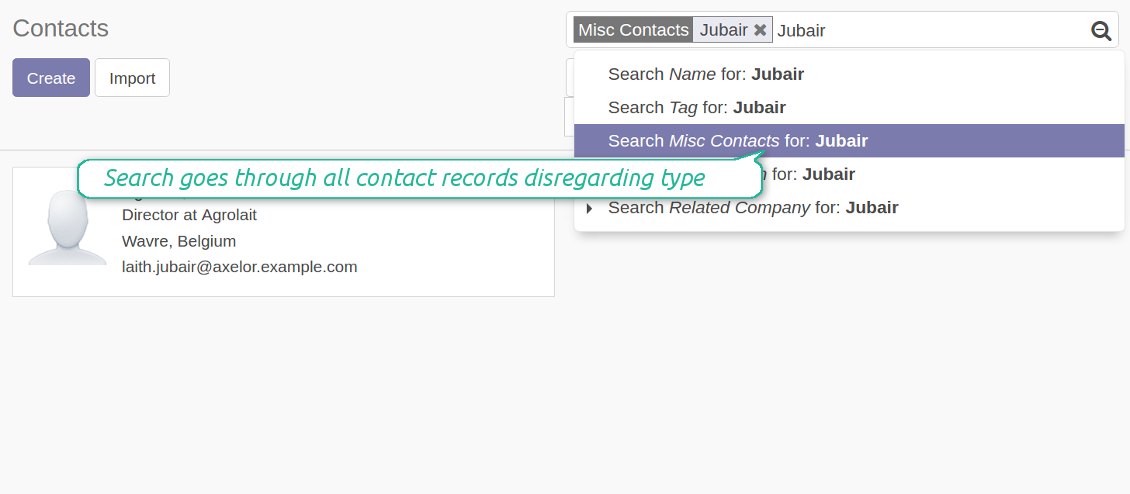
Task: Click the Misc Contacts facet label
Action: (633, 30)
